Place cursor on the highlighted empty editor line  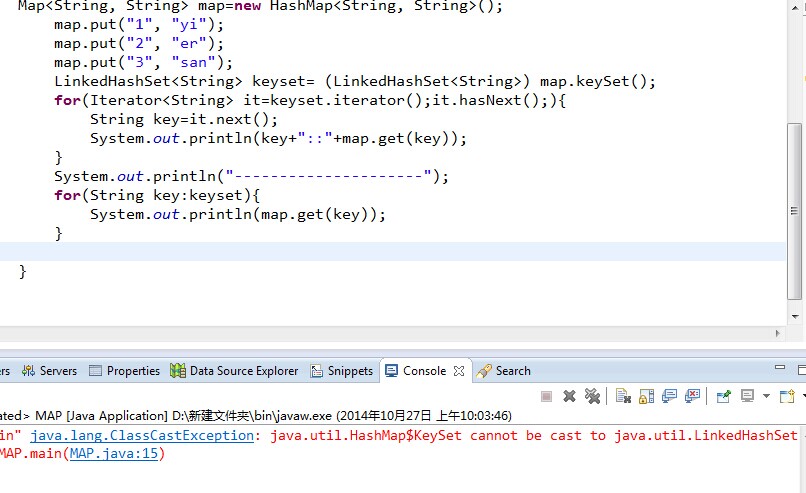(393, 251)
